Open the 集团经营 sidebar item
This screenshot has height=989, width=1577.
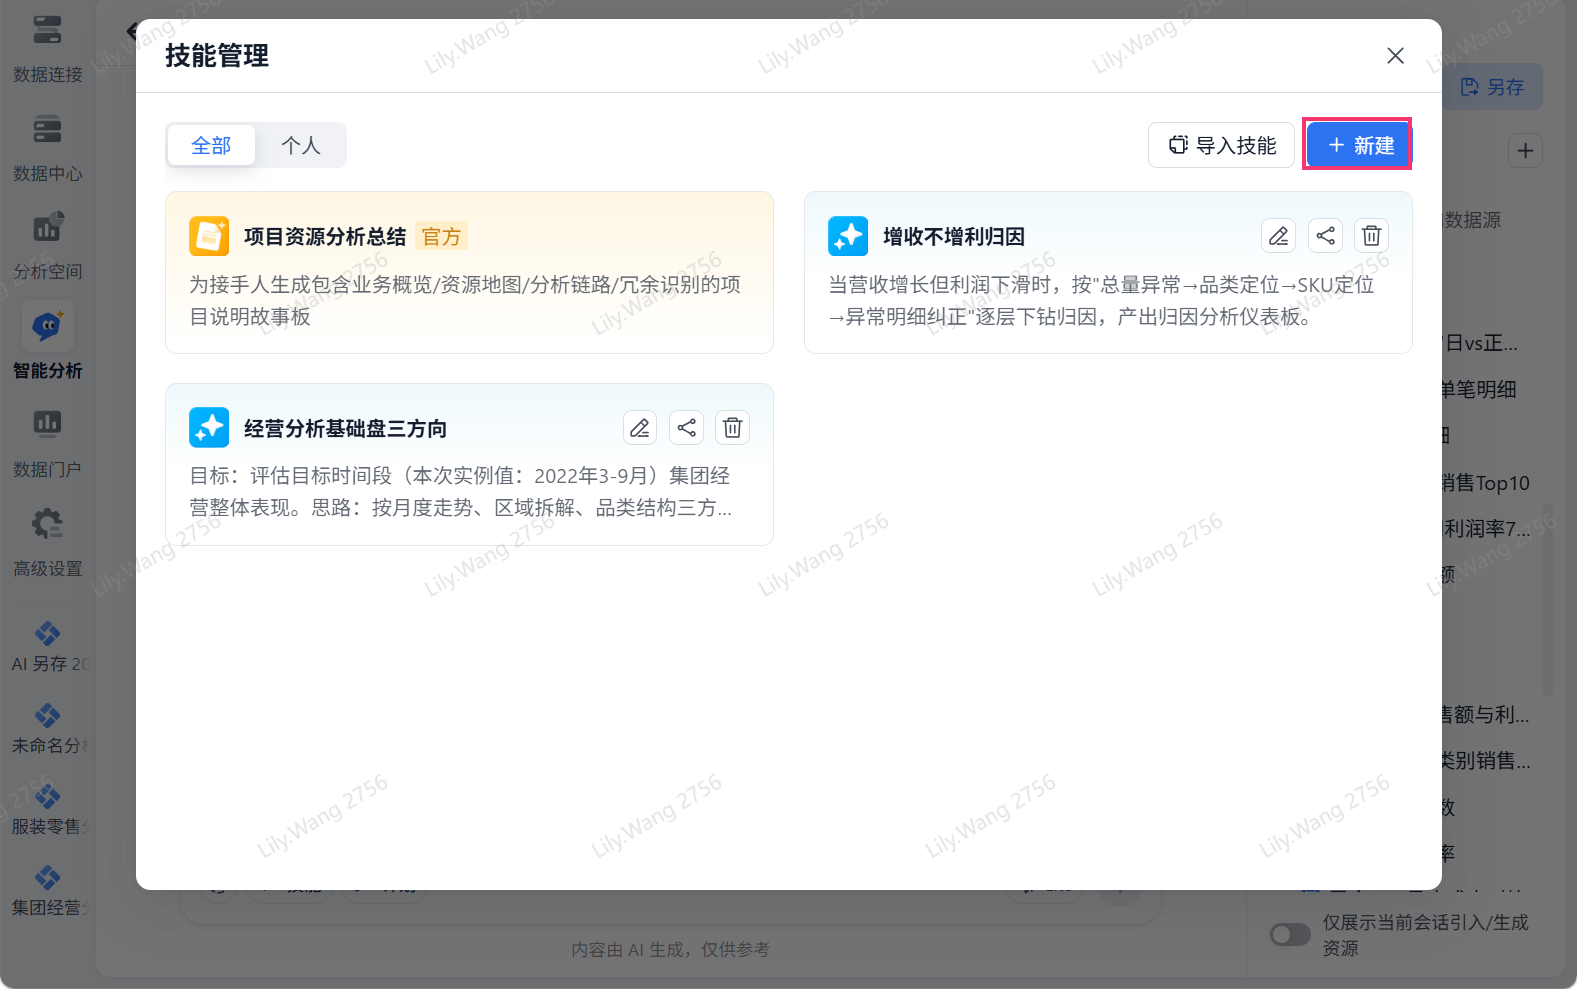click(47, 892)
